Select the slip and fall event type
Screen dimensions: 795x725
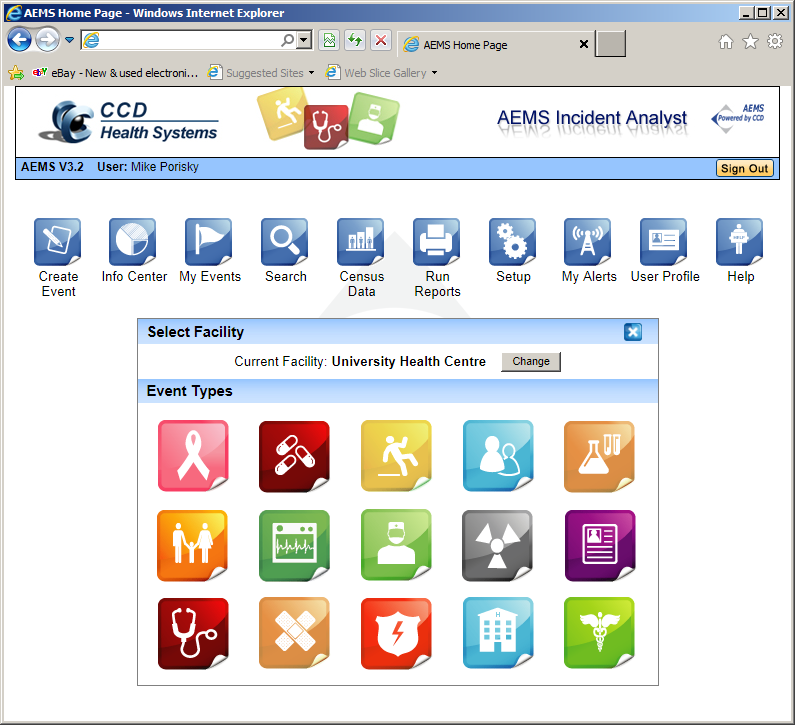pyautogui.click(x=396, y=456)
